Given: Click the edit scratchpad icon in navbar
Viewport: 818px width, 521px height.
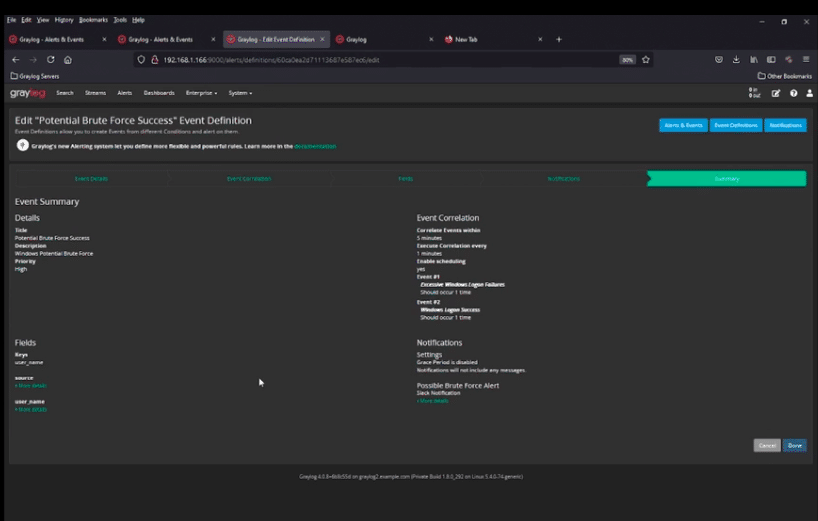Looking at the screenshot, I should pyautogui.click(x=776, y=93).
